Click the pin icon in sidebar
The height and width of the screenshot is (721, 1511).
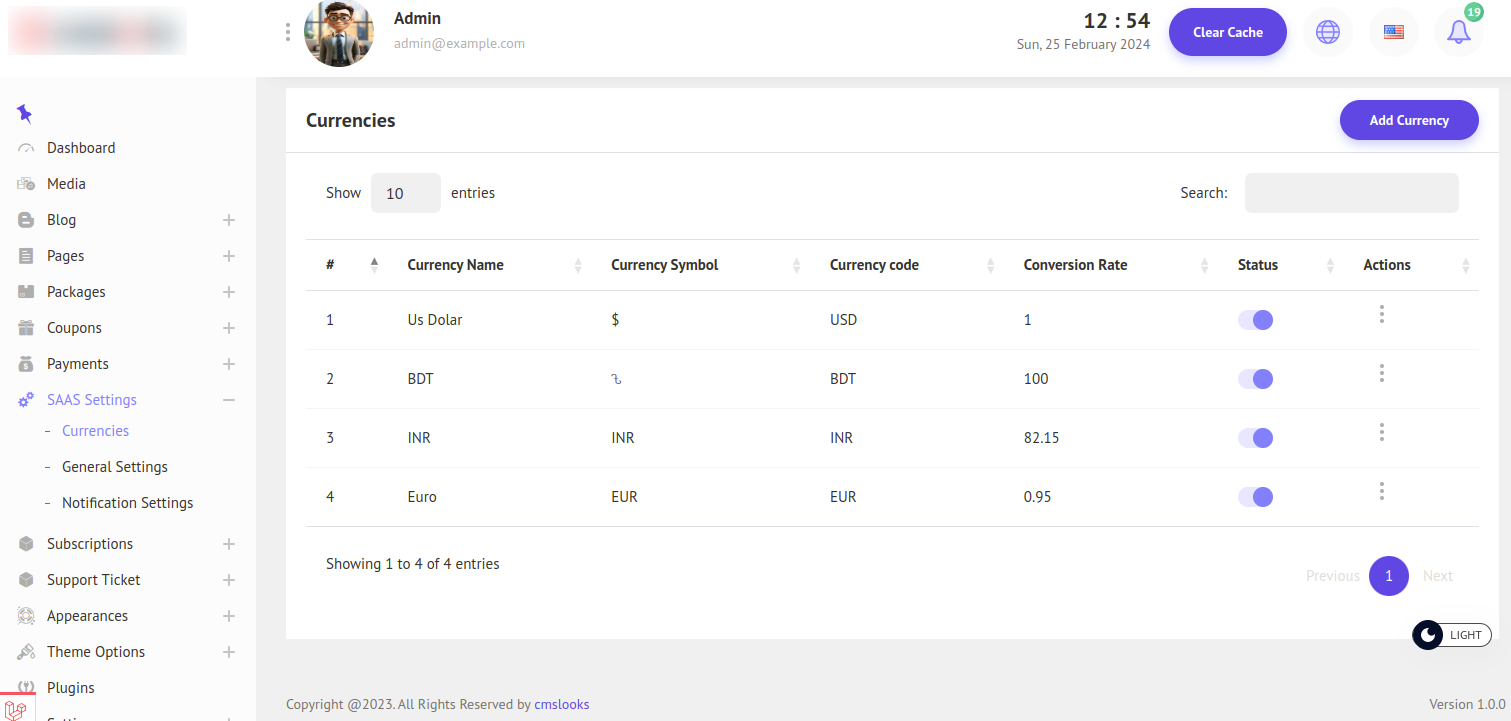pyautogui.click(x=25, y=114)
